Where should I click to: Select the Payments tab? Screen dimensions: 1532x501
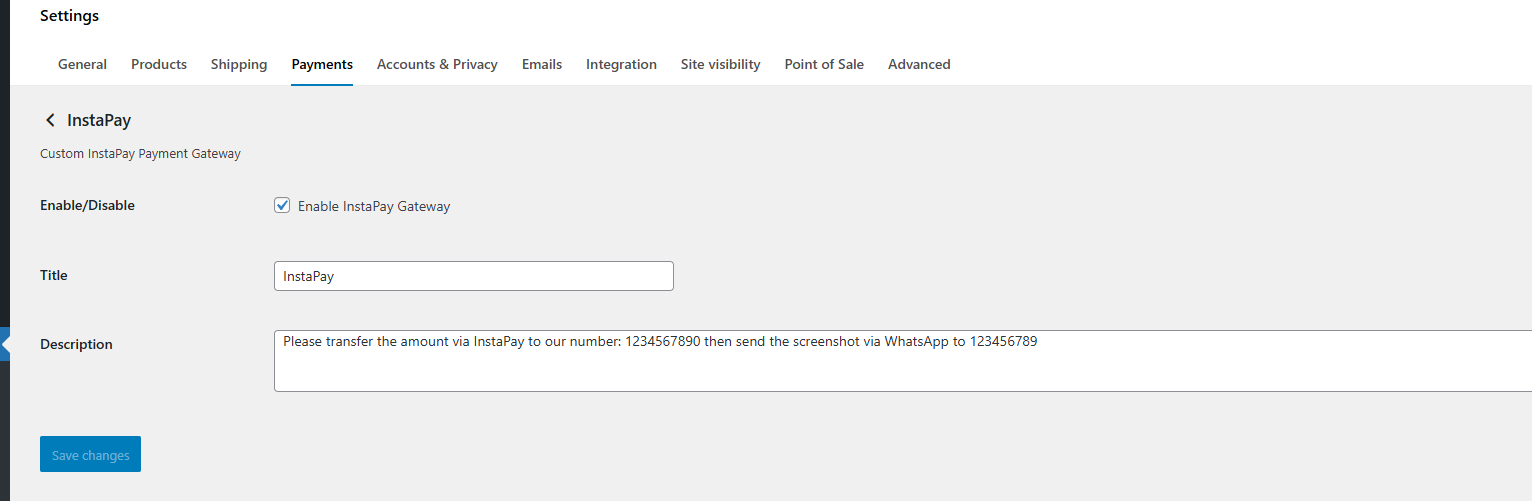(x=322, y=64)
